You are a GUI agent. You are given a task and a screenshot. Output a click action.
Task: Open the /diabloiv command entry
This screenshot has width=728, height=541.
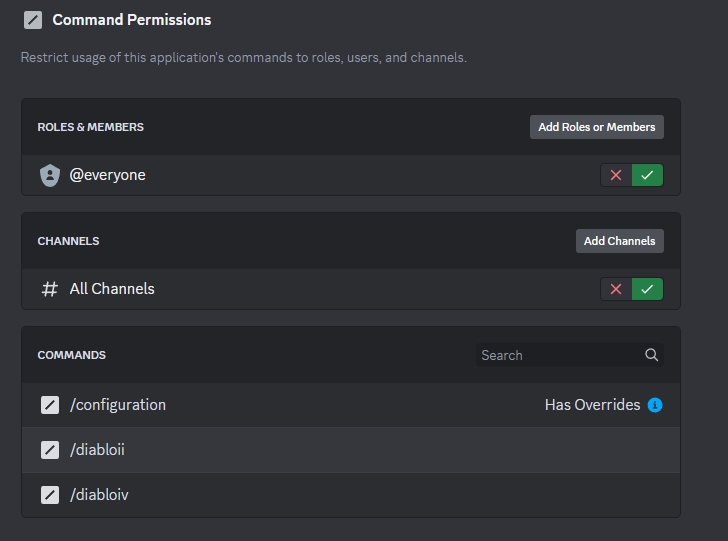pos(99,495)
